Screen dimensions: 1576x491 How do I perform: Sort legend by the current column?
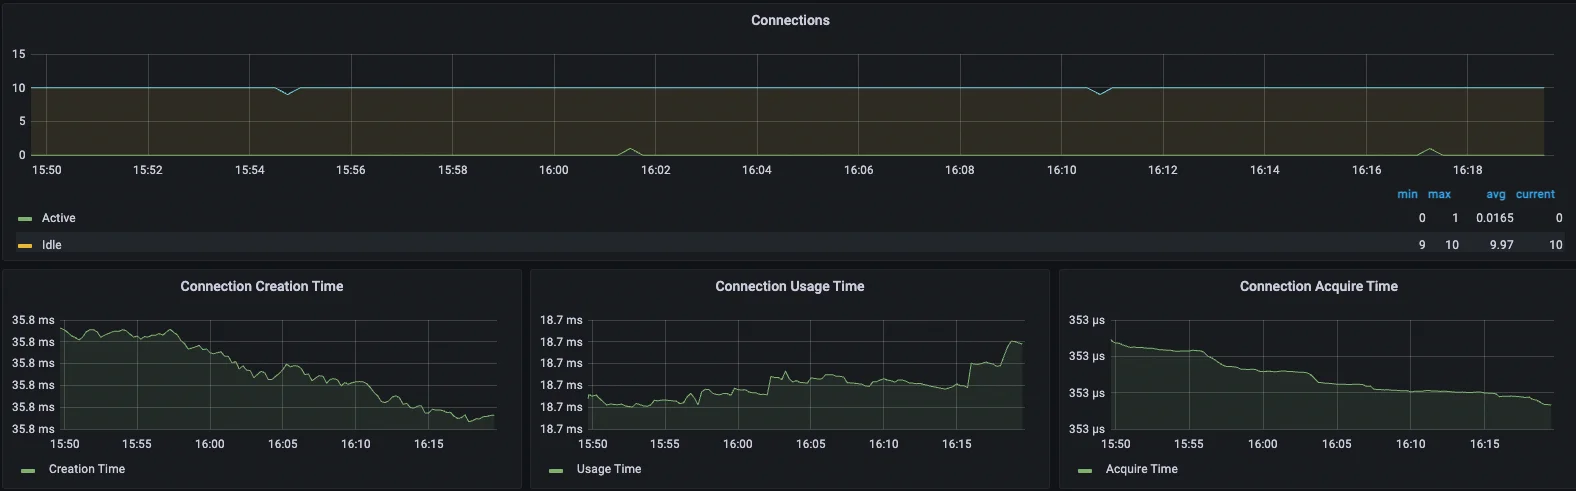pos(1535,194)
